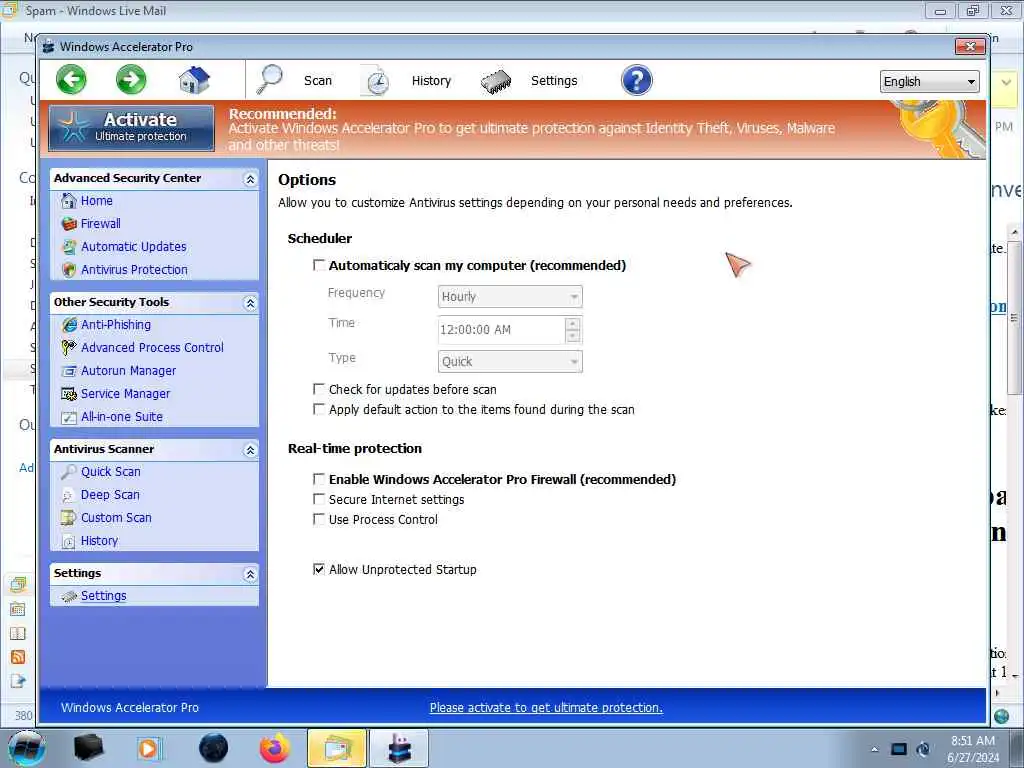
Task: Click the green back arrow icon
Action: (71, 80)
